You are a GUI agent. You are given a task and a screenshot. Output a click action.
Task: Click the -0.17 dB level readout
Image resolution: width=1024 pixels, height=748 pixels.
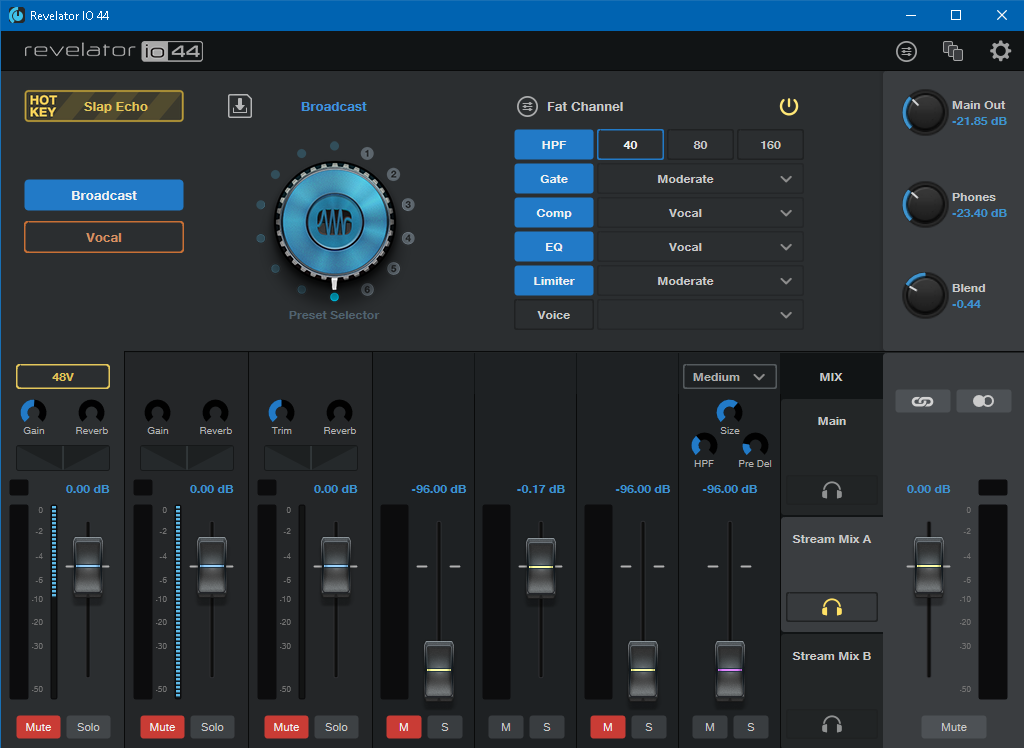540,489
